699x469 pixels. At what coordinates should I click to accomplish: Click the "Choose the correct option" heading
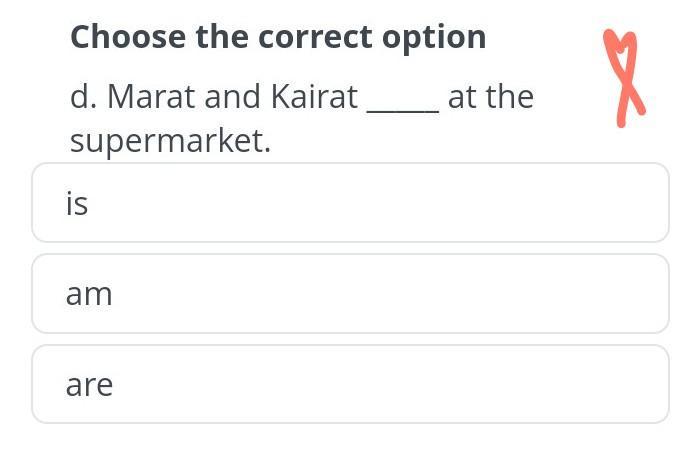click(278, 37)
